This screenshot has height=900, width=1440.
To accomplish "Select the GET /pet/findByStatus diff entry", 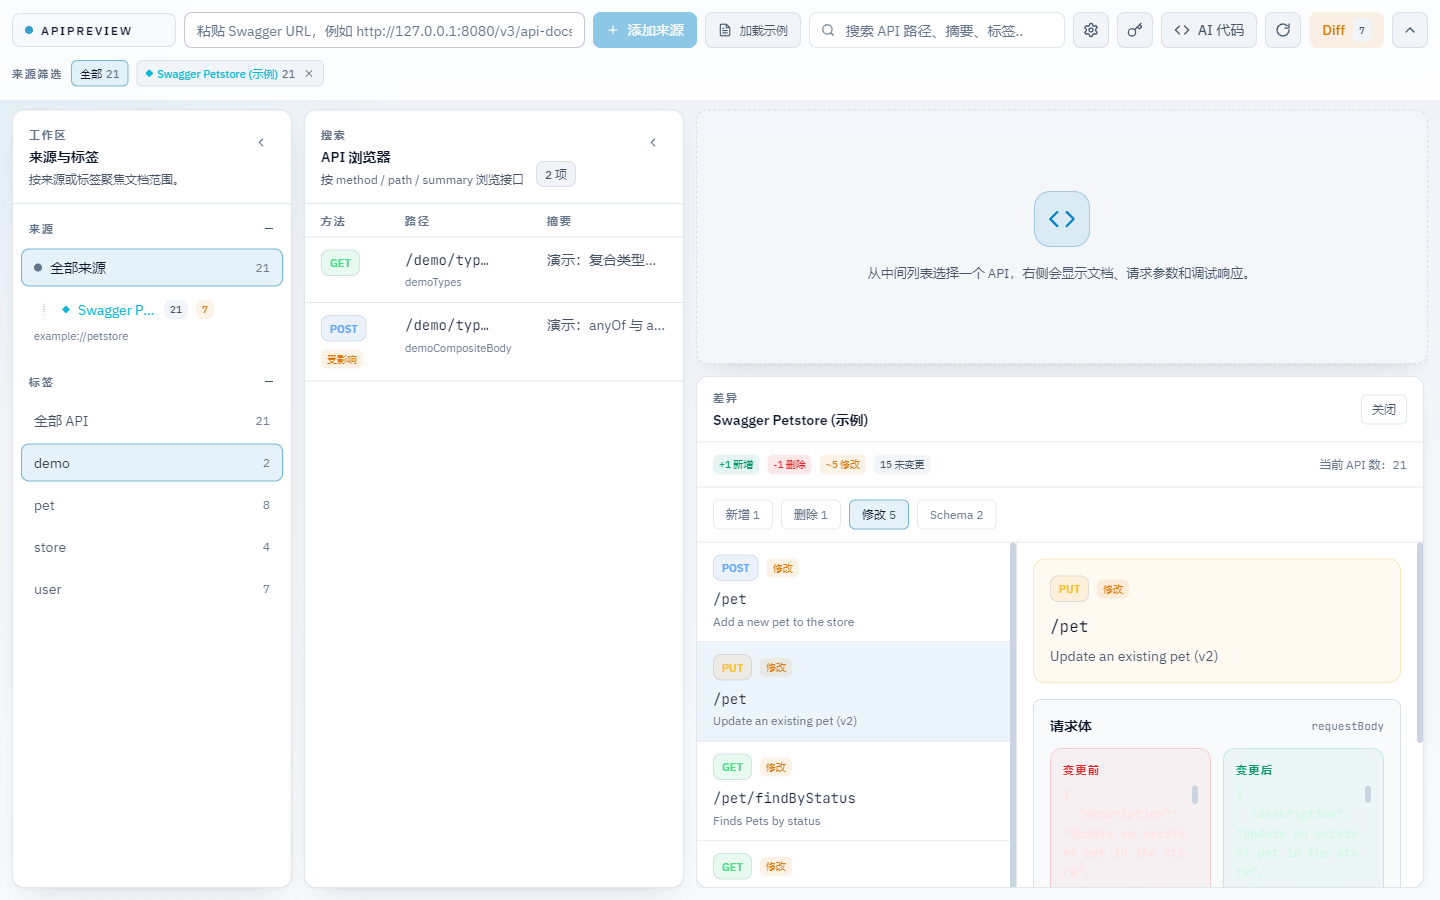I will pos(853,791).
